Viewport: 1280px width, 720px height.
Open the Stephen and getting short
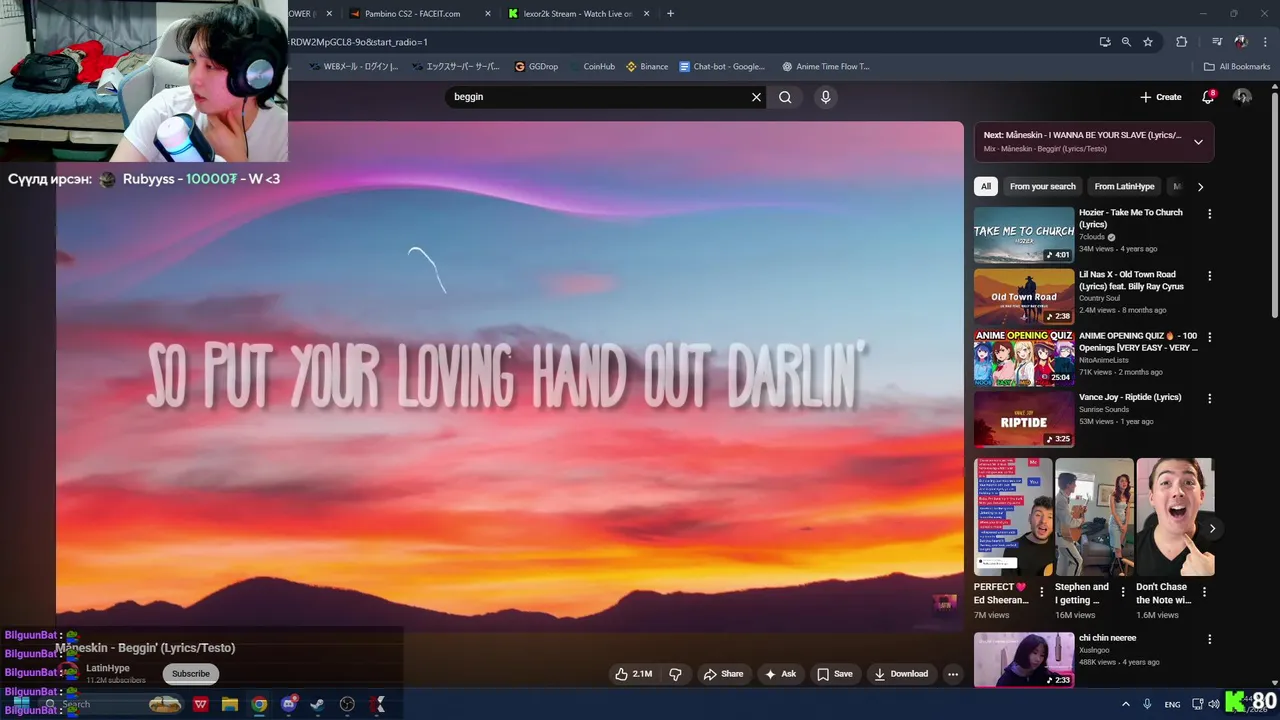tap(1094, 517)
